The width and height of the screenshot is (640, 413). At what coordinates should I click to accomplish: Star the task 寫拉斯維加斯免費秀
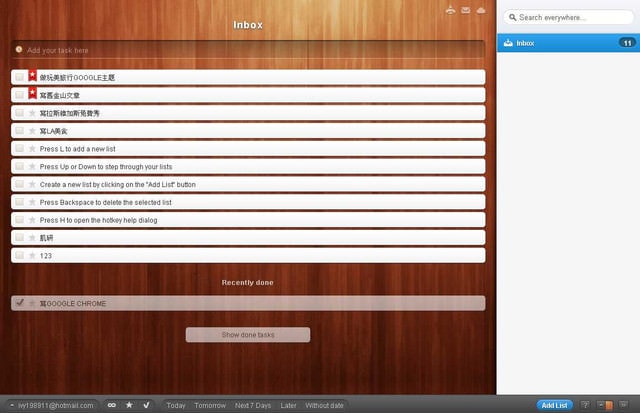[x=32, y=113]
